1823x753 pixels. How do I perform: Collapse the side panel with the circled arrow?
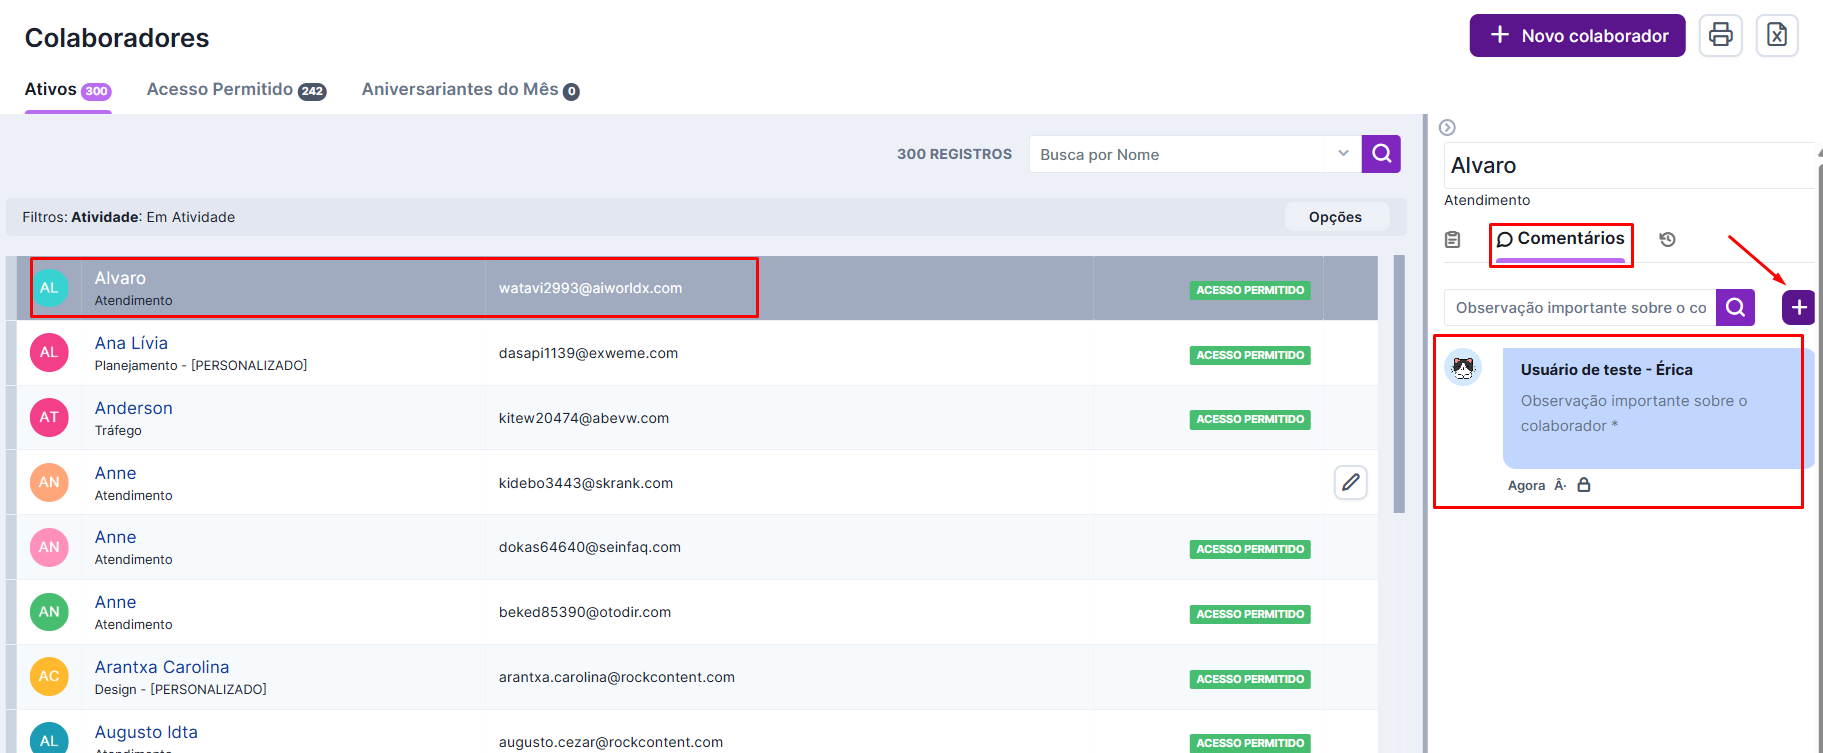1447,128
